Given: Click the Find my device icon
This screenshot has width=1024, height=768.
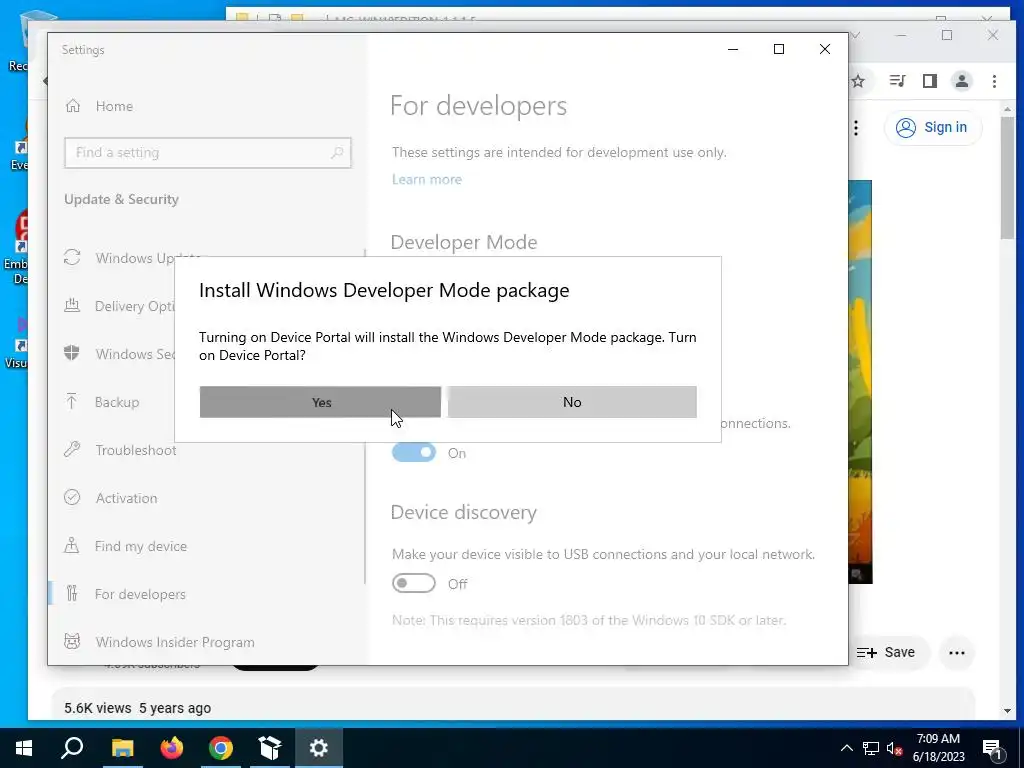Looking at the screenshot, I should [72, 545].
